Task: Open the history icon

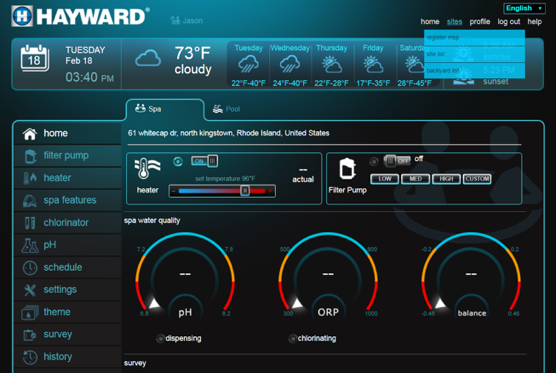Action: coord(30,357)
